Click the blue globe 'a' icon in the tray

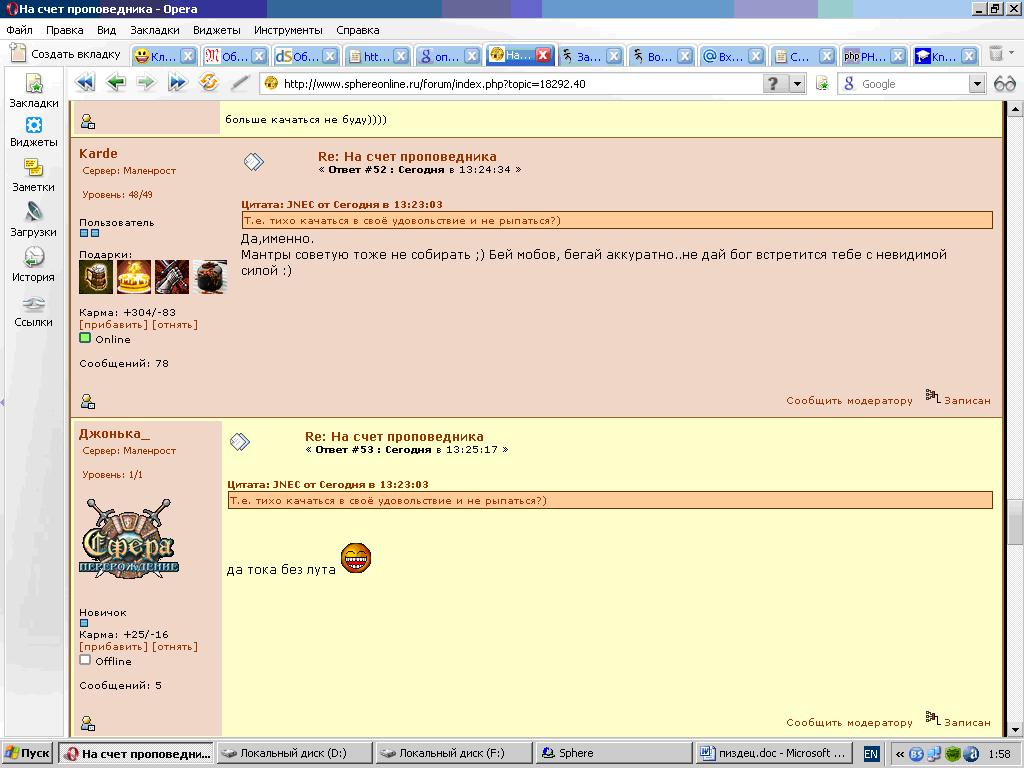coord(971,754)
